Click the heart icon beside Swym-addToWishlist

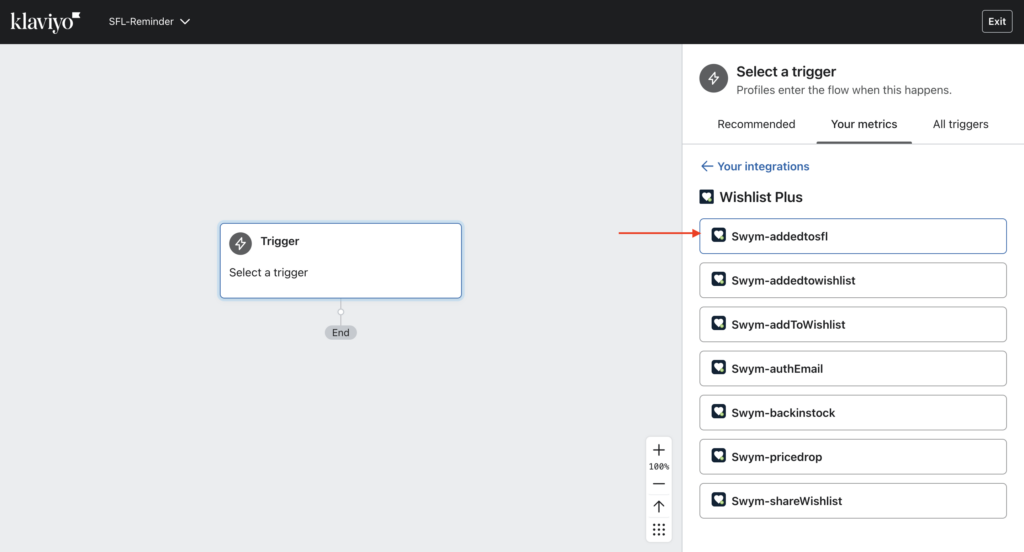[718, 323]
